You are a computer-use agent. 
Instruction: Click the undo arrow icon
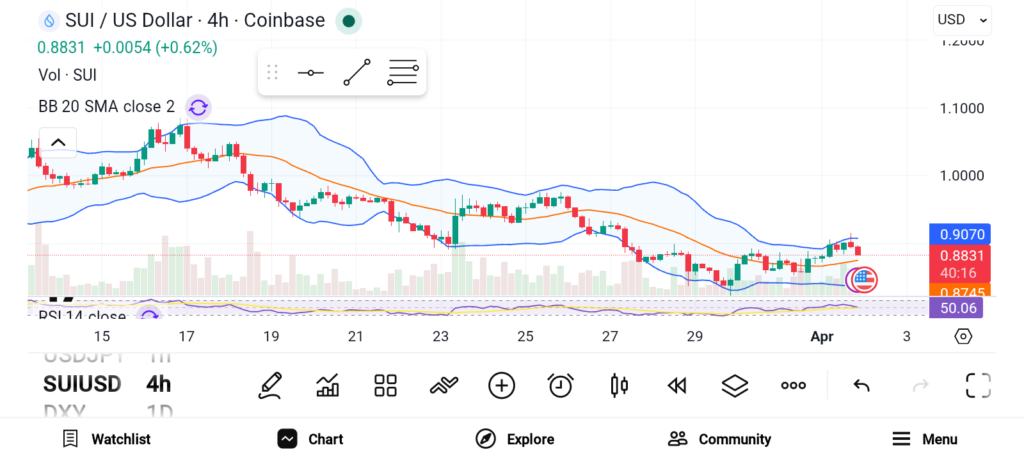click(861, 385)
